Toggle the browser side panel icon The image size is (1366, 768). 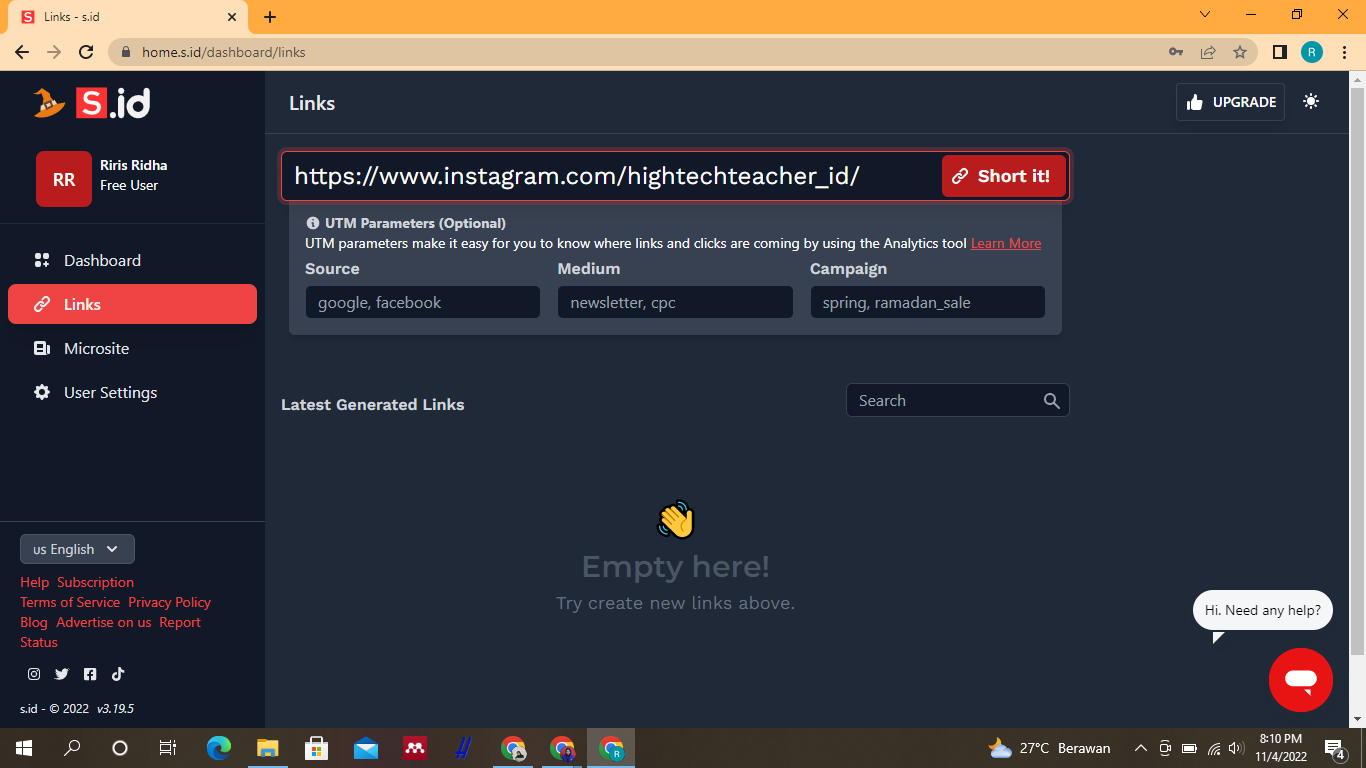coord(1279,52)
